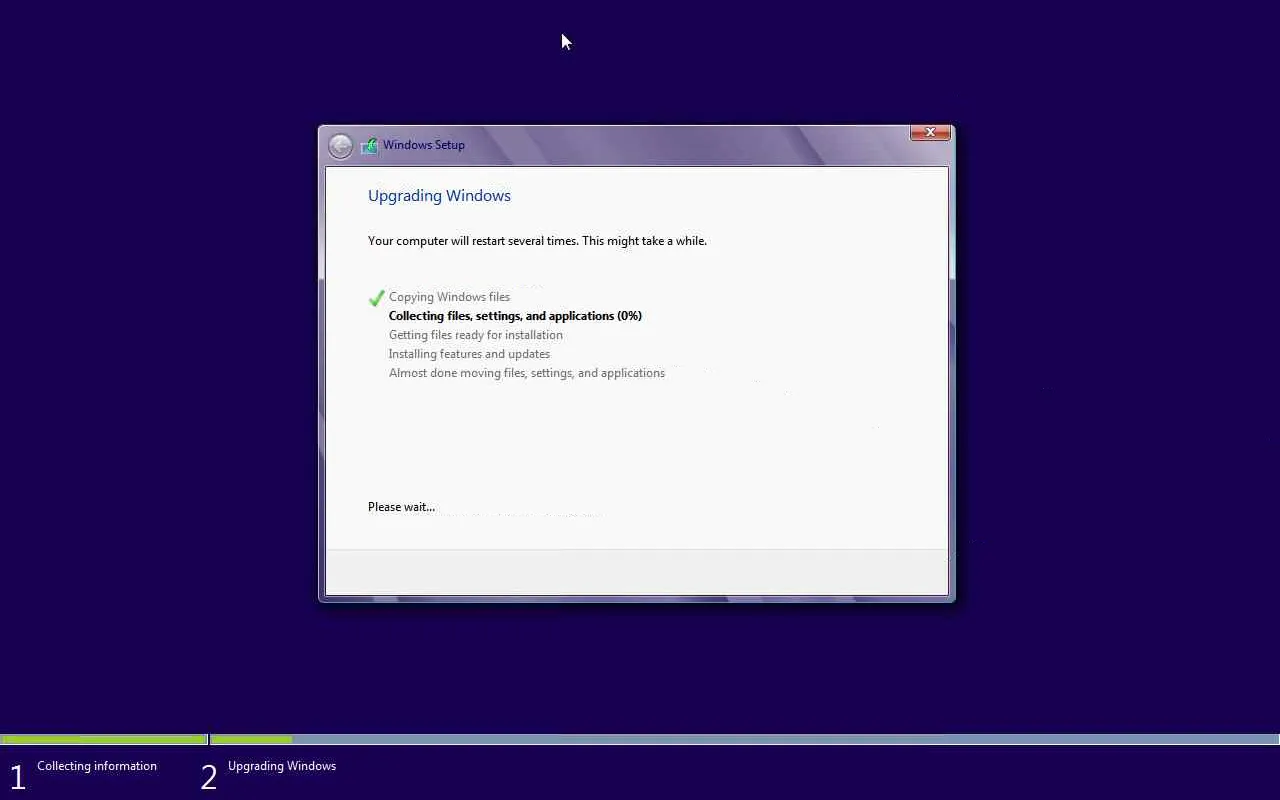Select the 'Upgrading Windows' heading
This screenshot has width=1280, height=800.
(x=439, y=195)
